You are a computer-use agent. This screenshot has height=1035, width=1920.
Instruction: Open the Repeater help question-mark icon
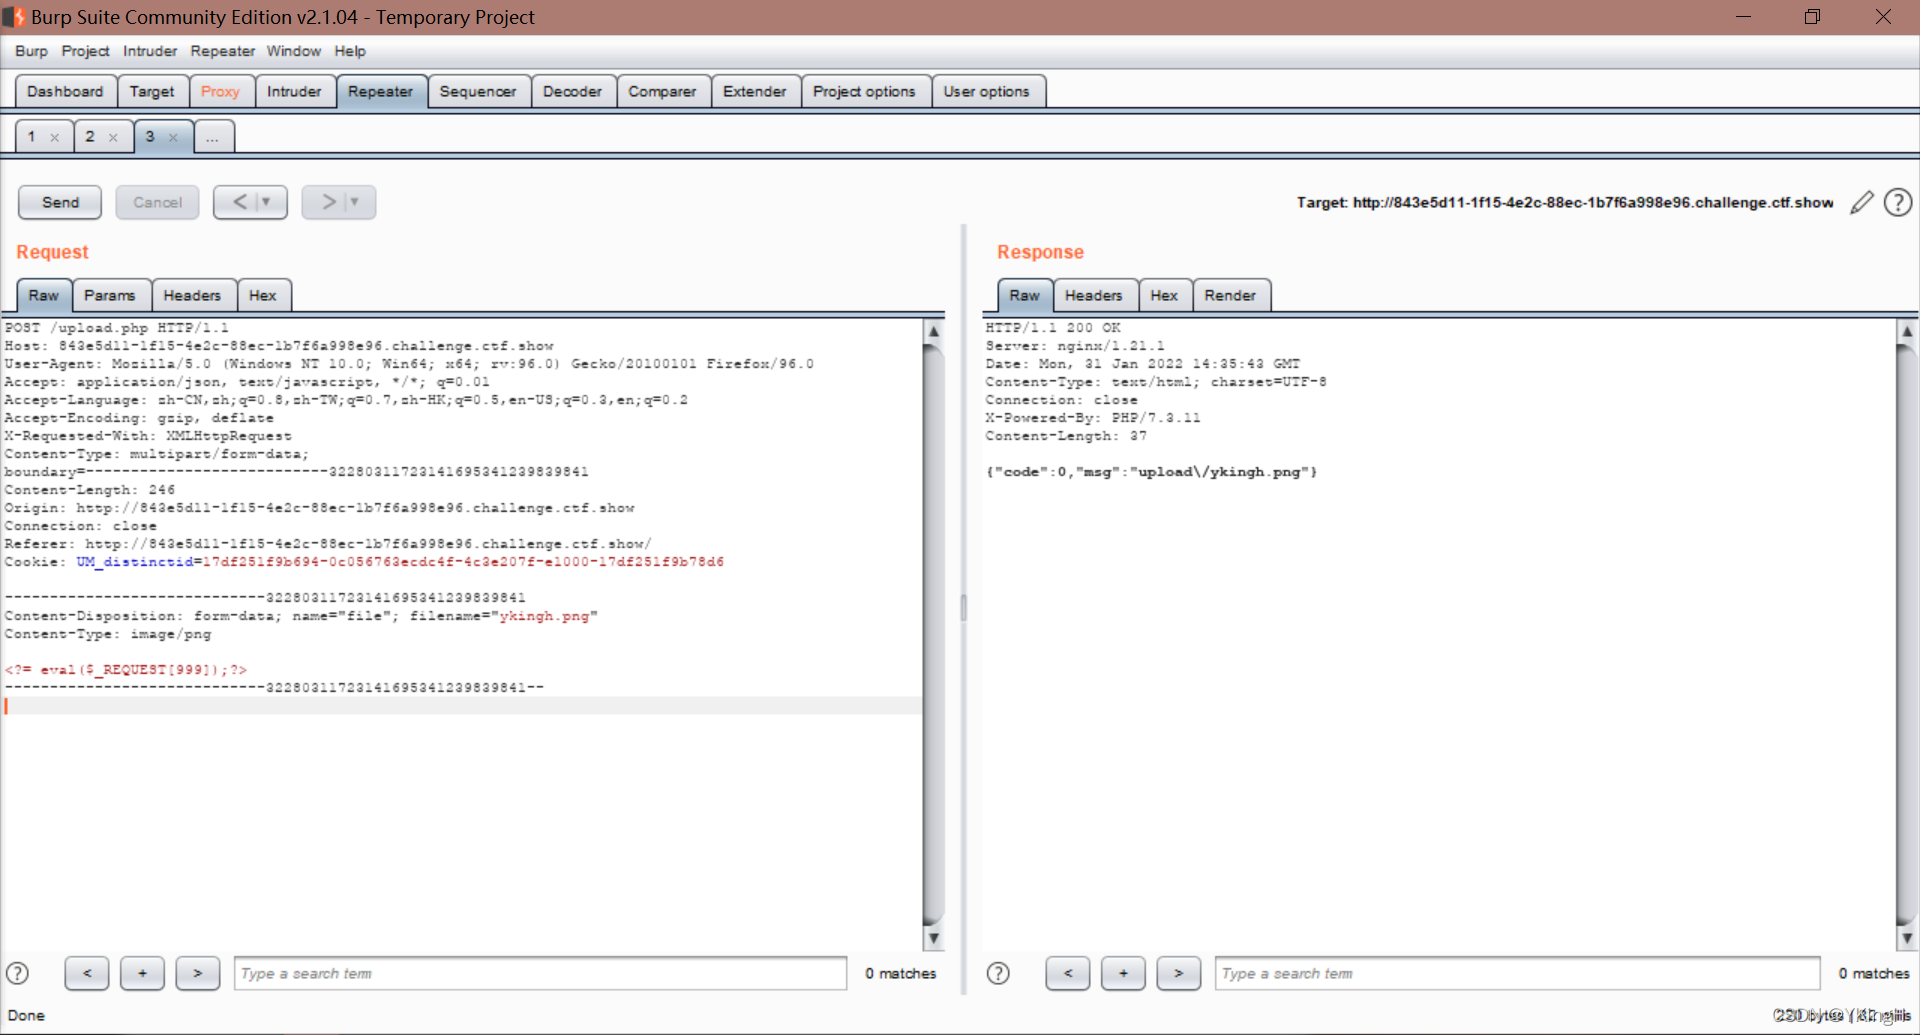tap(1898, 203)
